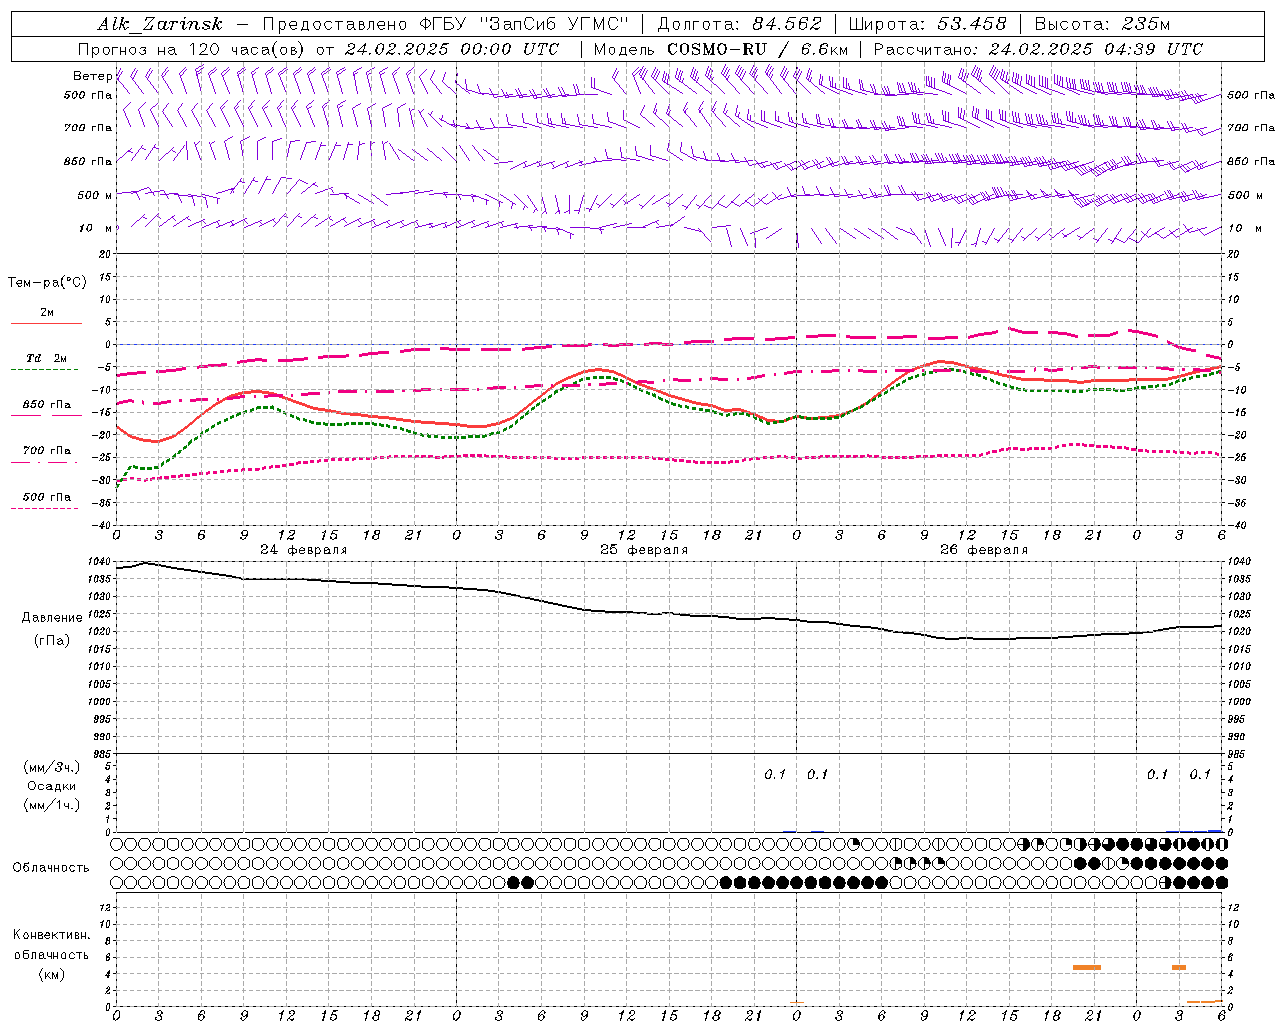Click the (мм/3ч.) precipitation unit label

point(52,767)
